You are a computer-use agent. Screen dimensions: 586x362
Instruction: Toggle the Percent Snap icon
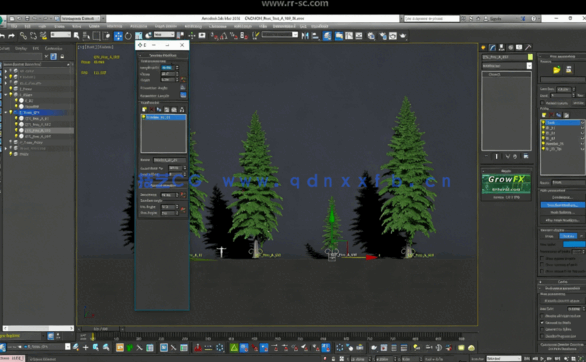tap(234, 36)
